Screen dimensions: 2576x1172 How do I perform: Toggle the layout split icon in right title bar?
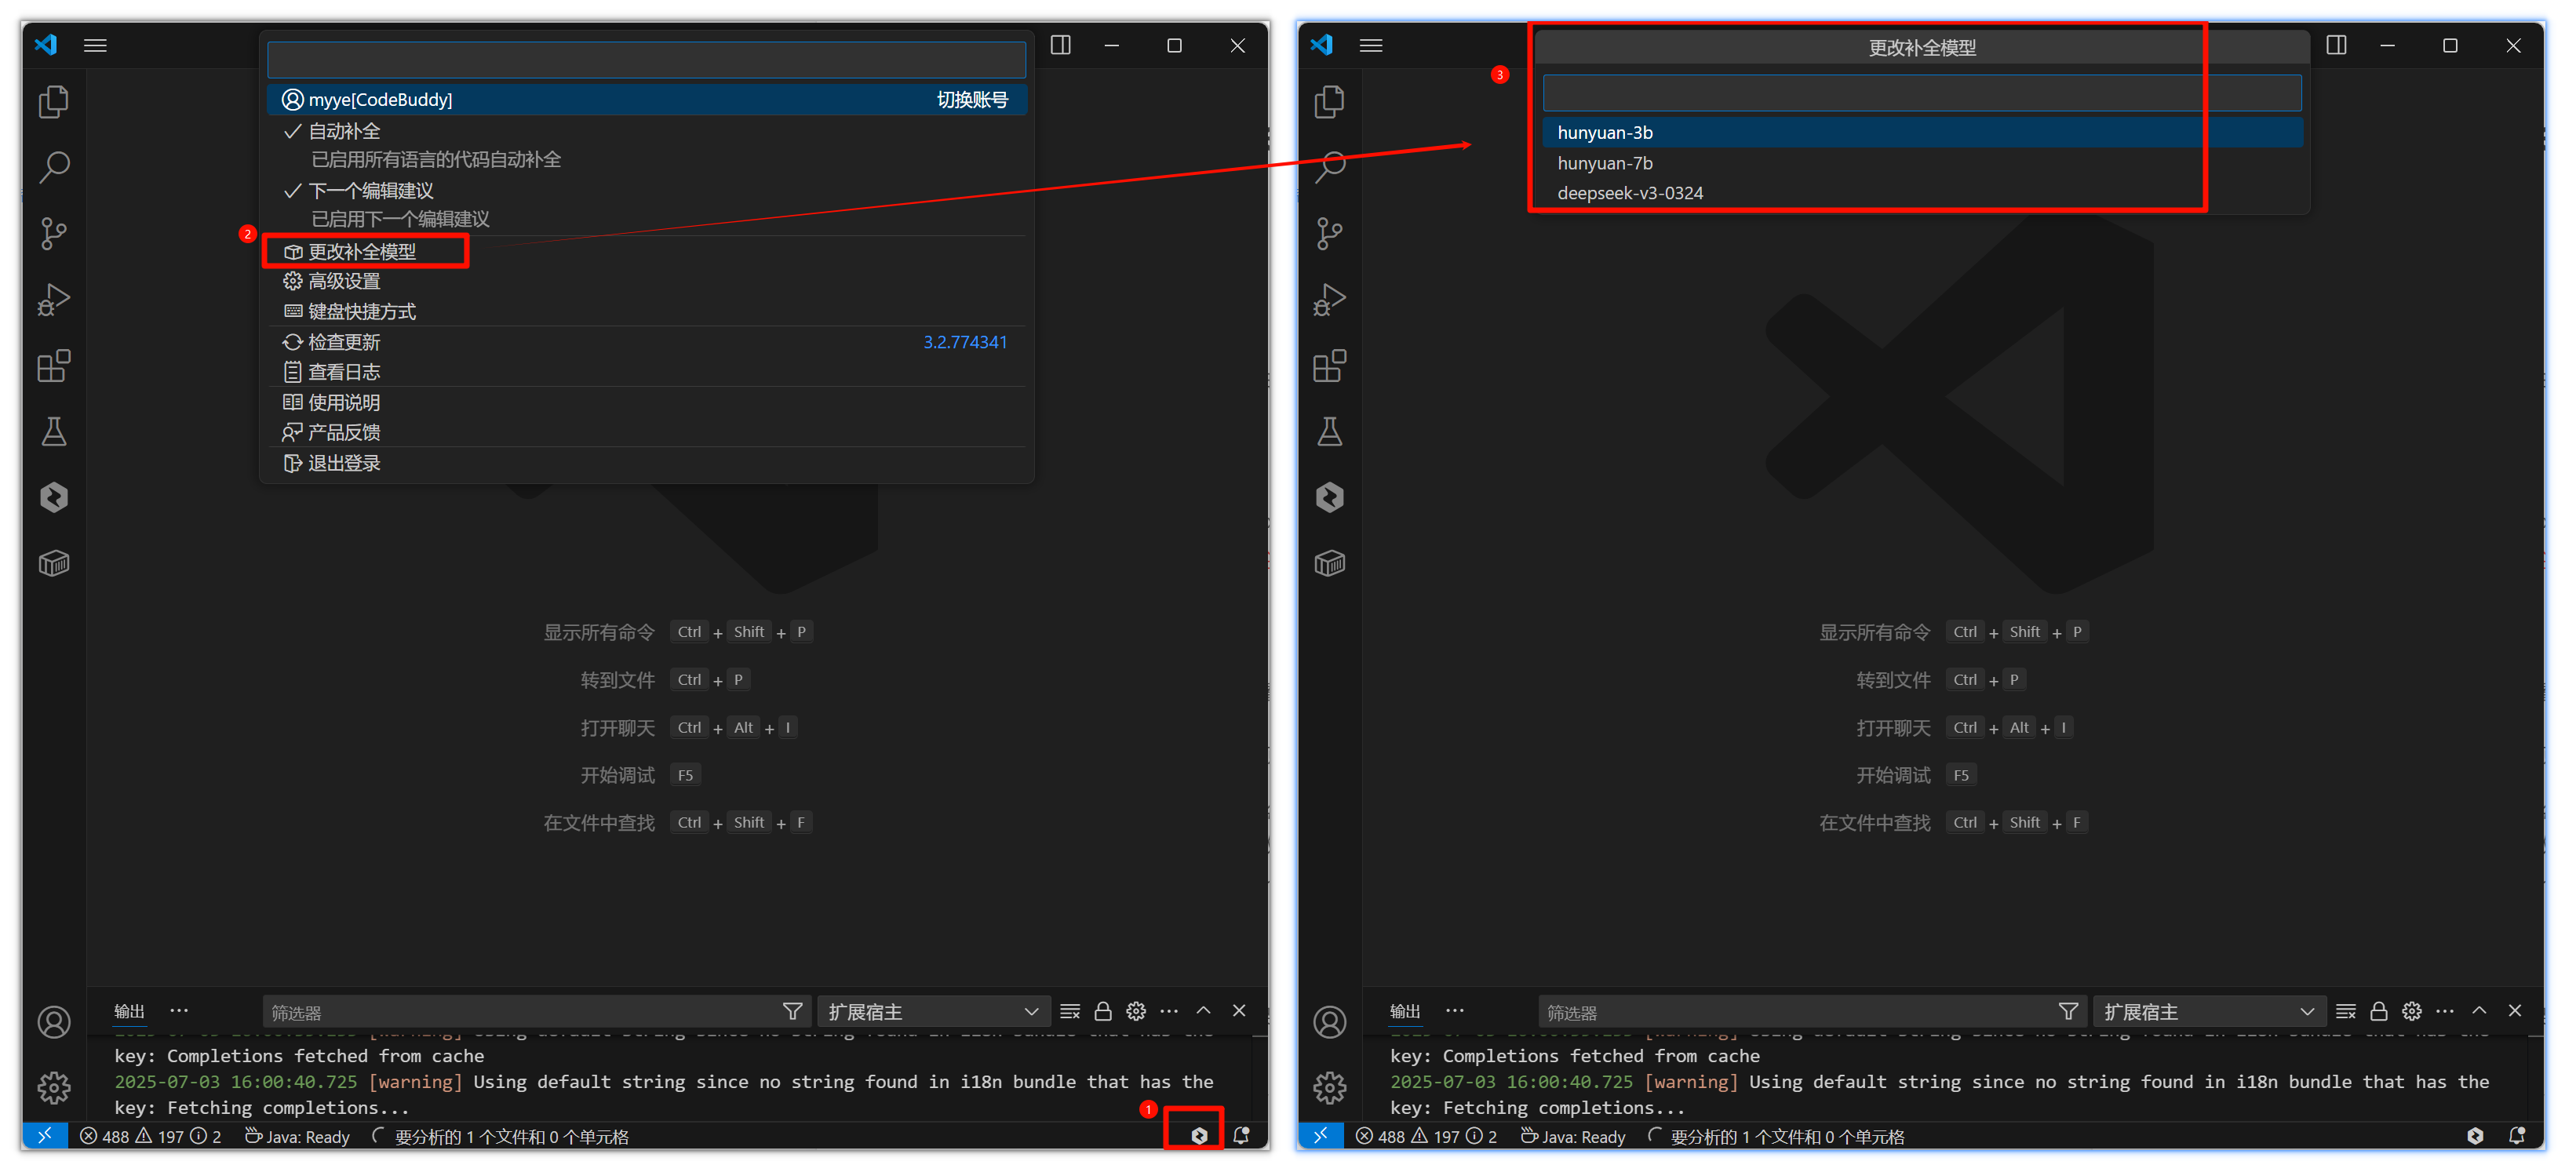tap(2336, 45)
